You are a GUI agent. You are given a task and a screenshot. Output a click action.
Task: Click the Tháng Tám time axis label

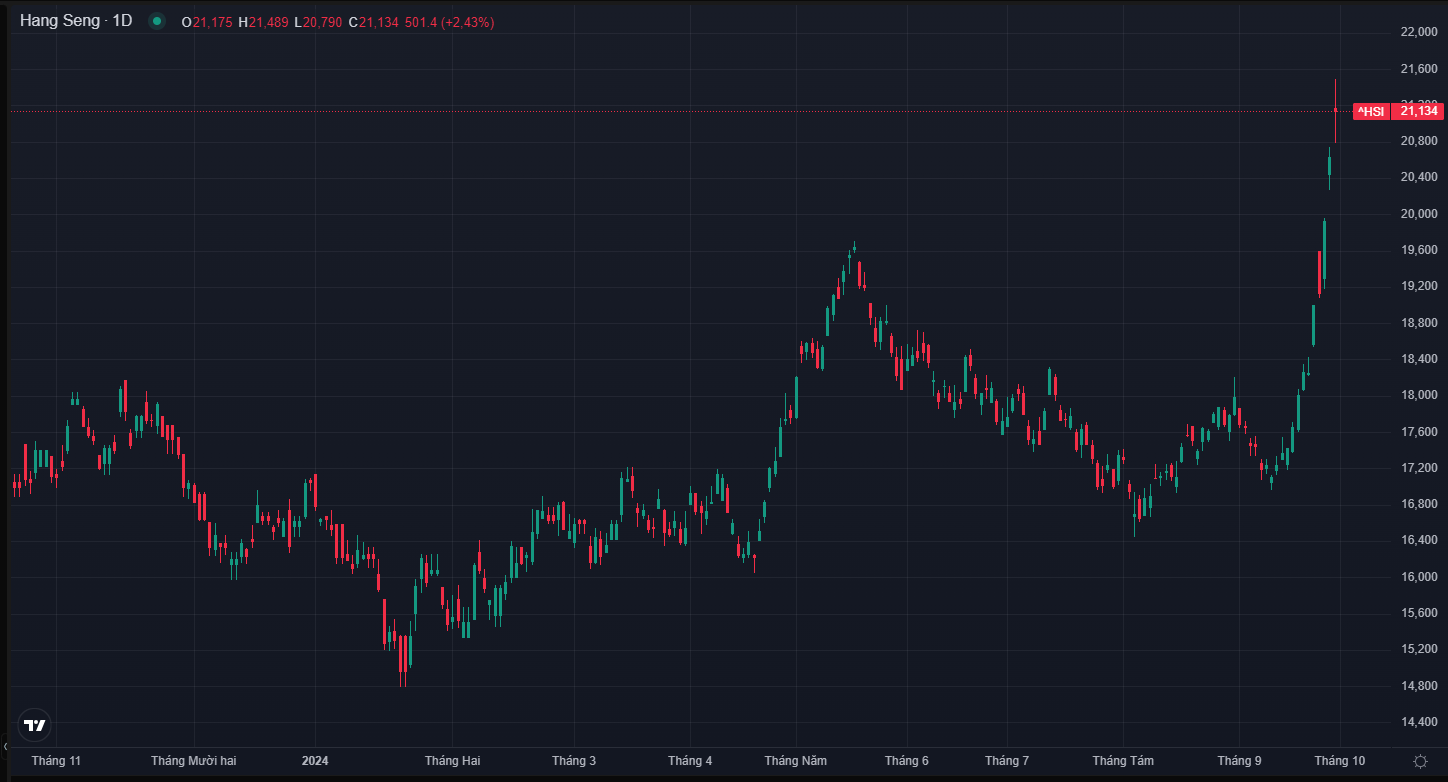point(1123,761)
